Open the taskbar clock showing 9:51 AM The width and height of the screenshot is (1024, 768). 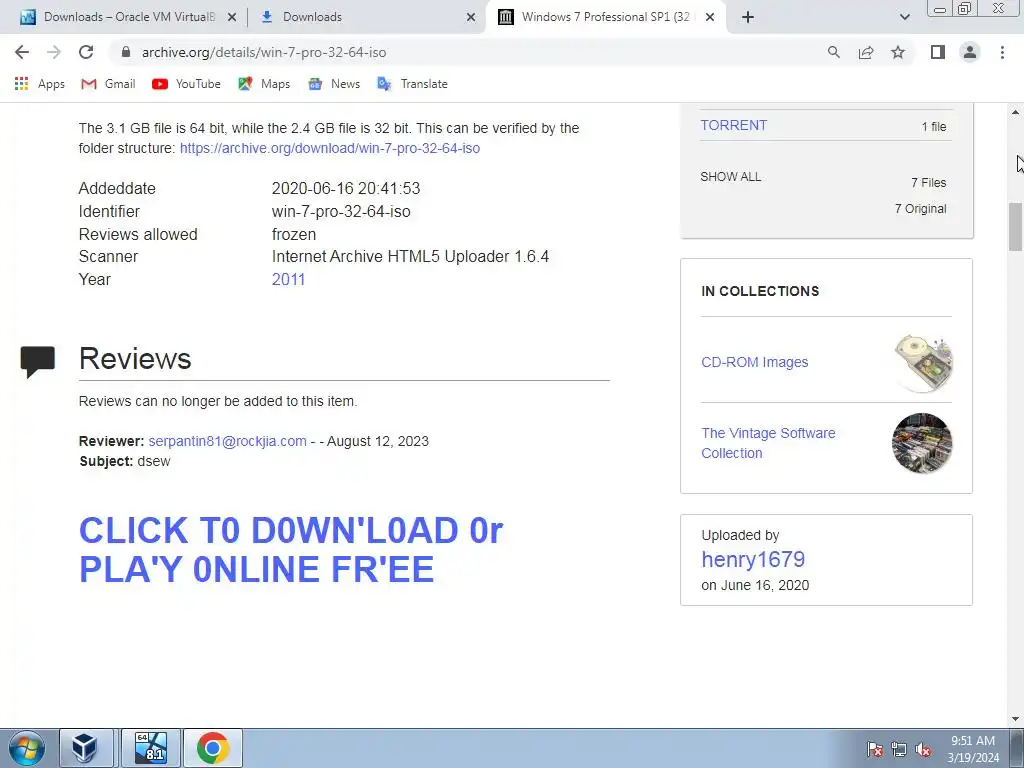pyautogui.click(x=973, y=749)
